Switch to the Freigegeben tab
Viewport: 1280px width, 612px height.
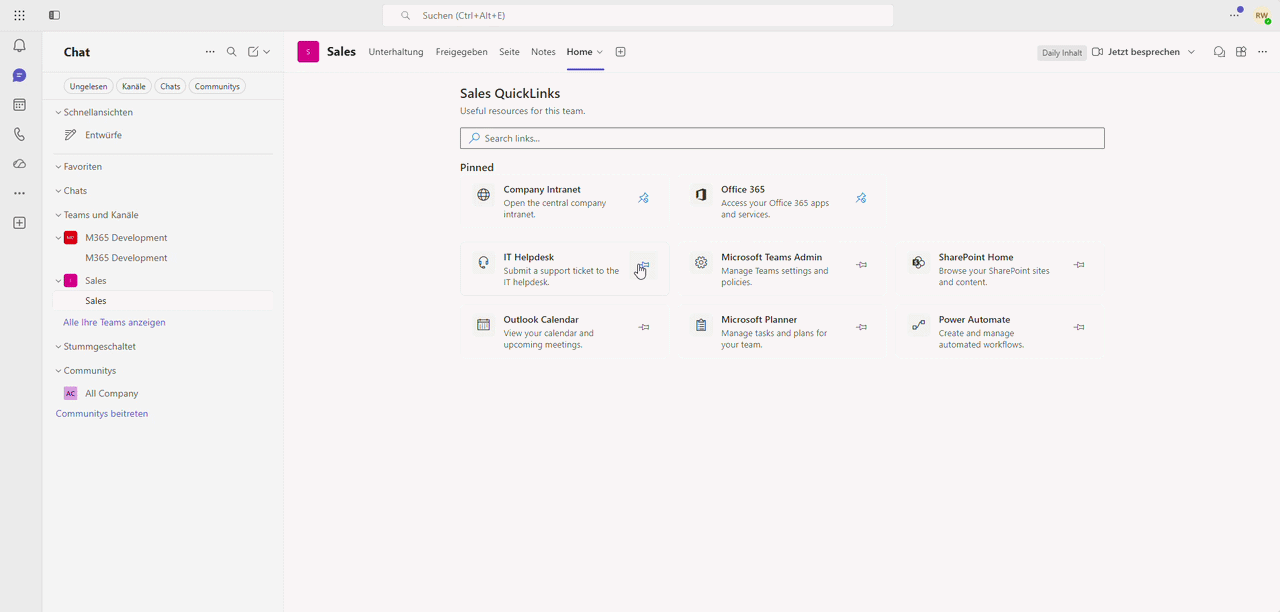click(x=461, y=52)
